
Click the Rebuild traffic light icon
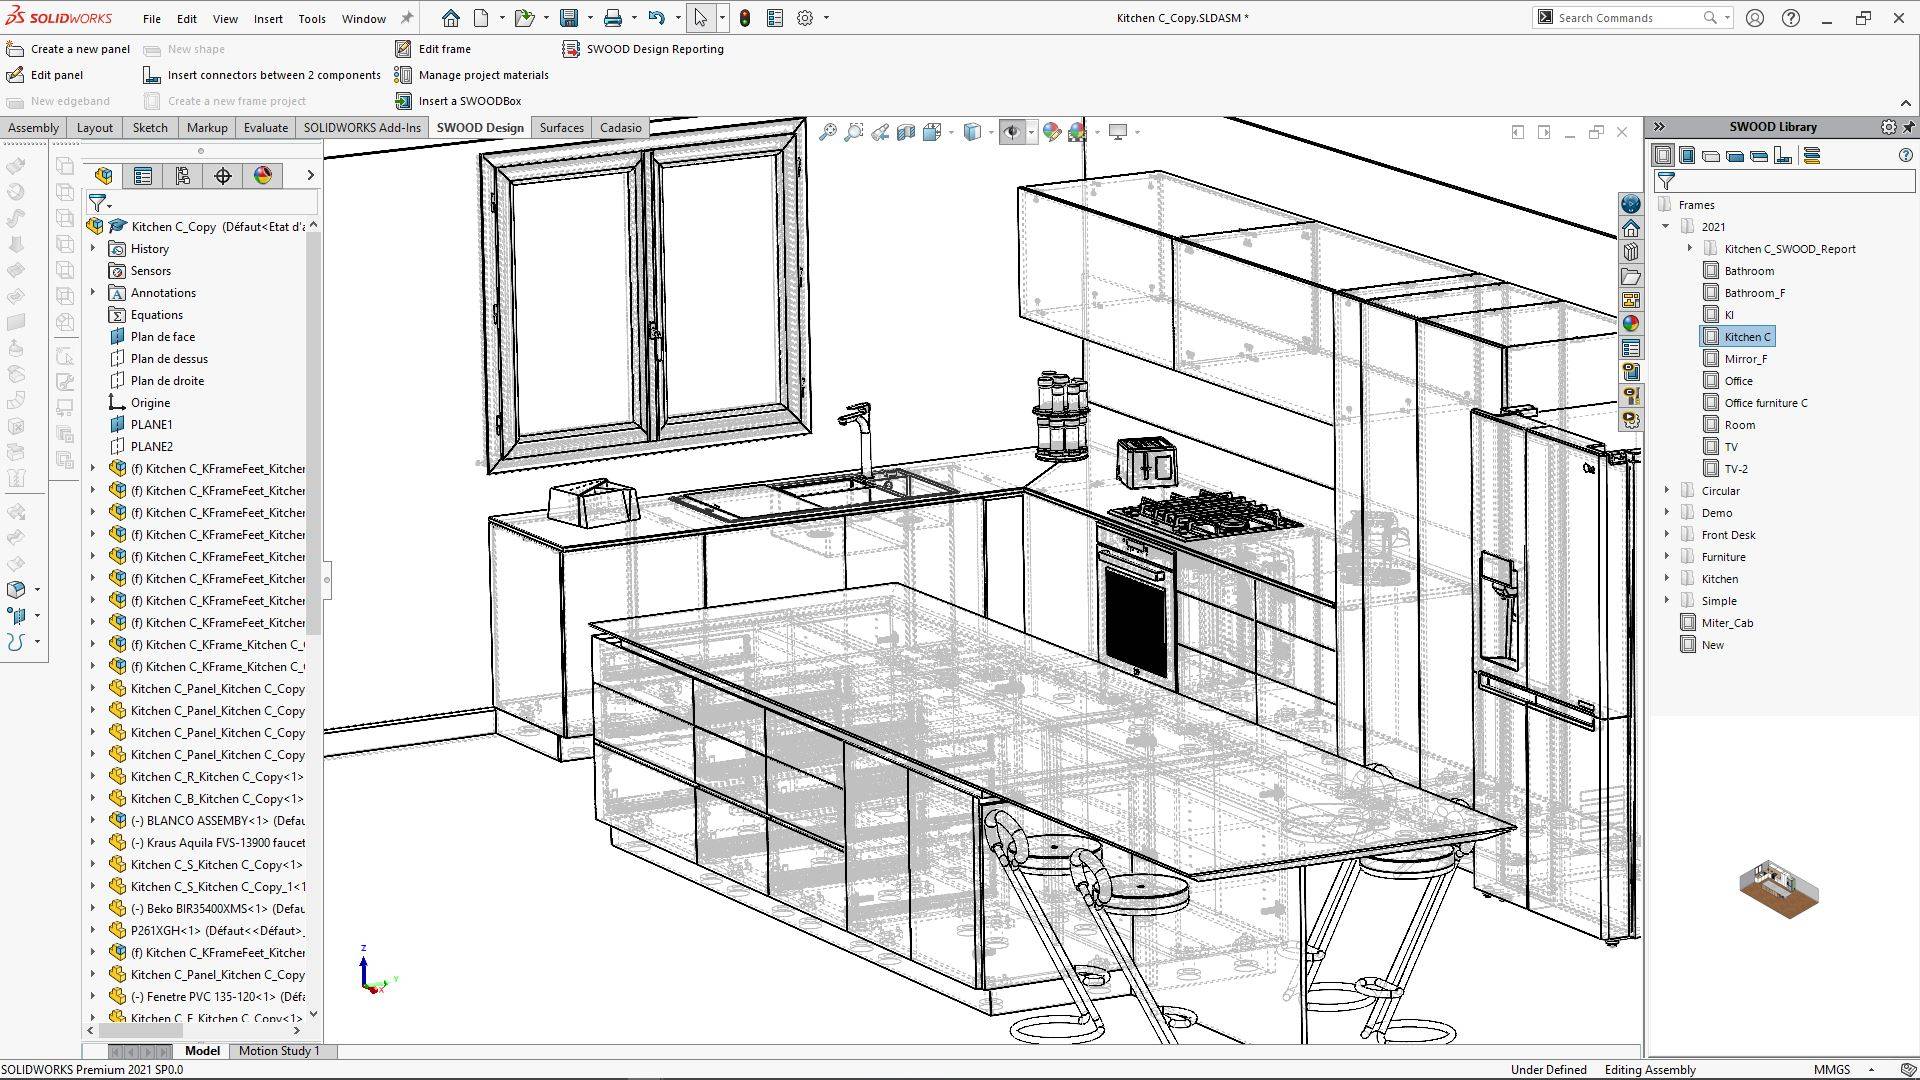click(745, 18)
